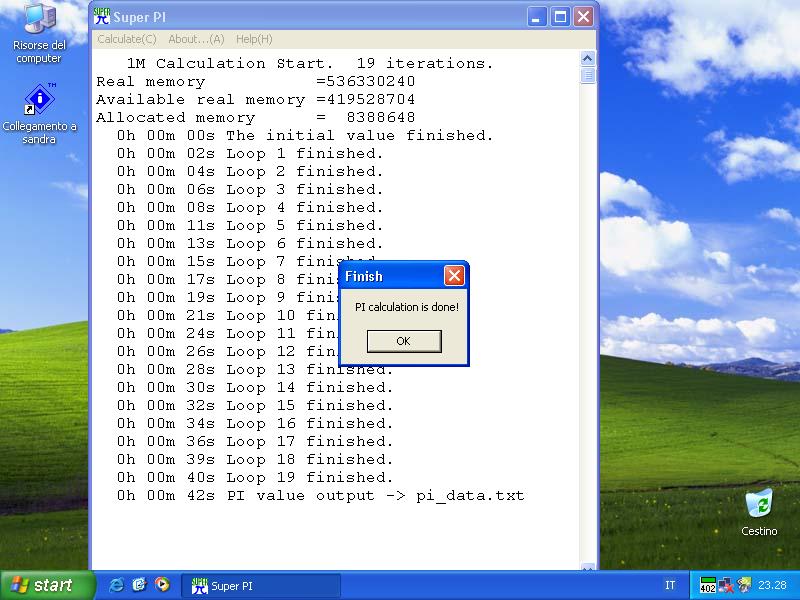The height and width of the screenshot is (600, 800).
Task: Click 'The initial value finished.' line
Action: pos(305,136)
